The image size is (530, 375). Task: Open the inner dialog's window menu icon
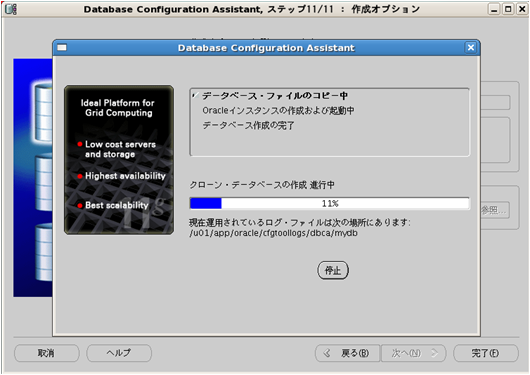pos(62,48)
